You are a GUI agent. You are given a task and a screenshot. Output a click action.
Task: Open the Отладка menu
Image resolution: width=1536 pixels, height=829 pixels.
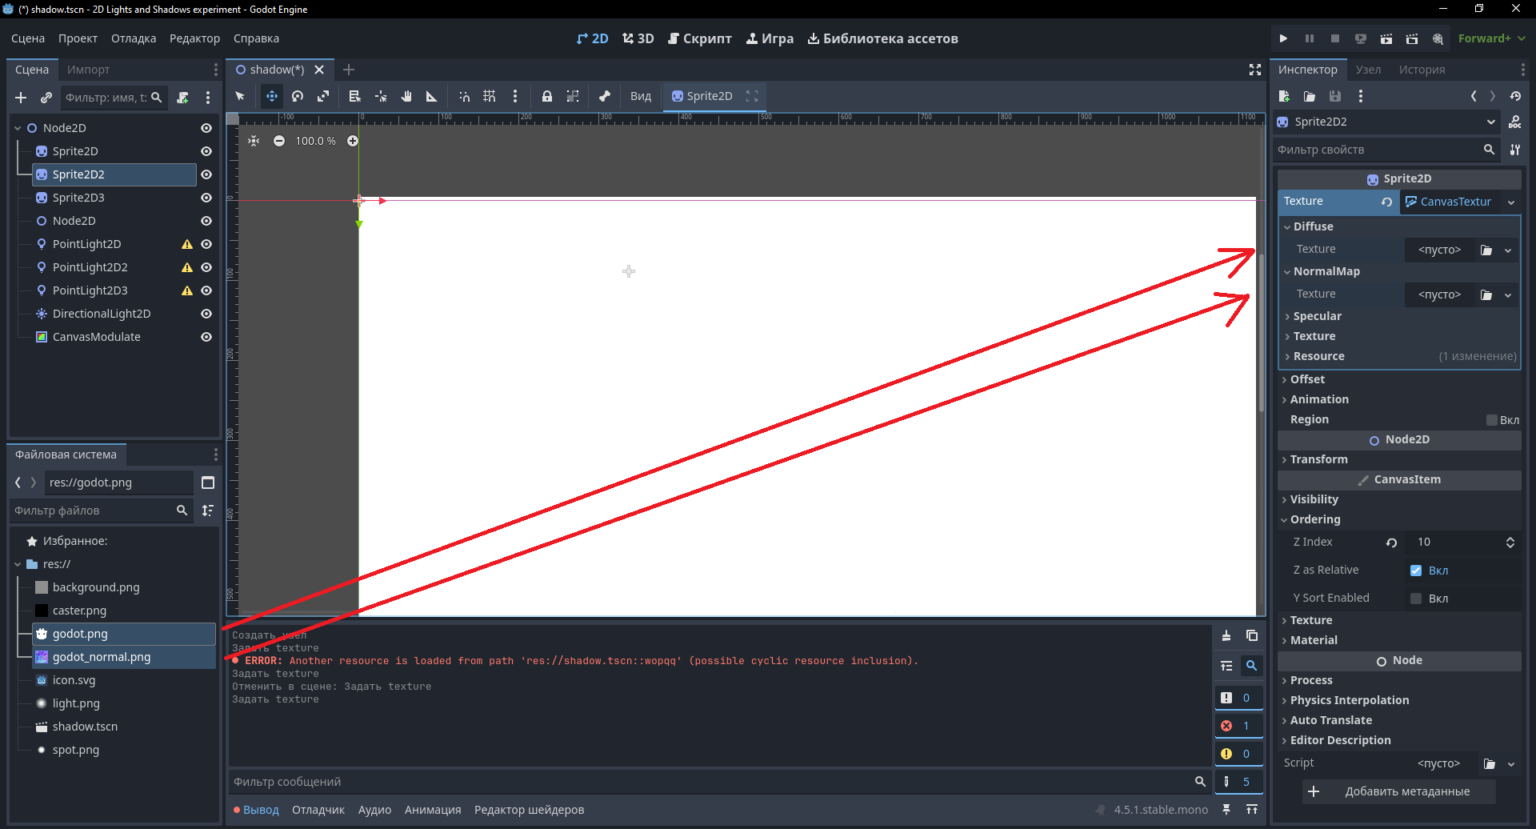click(x=133, y=38)
